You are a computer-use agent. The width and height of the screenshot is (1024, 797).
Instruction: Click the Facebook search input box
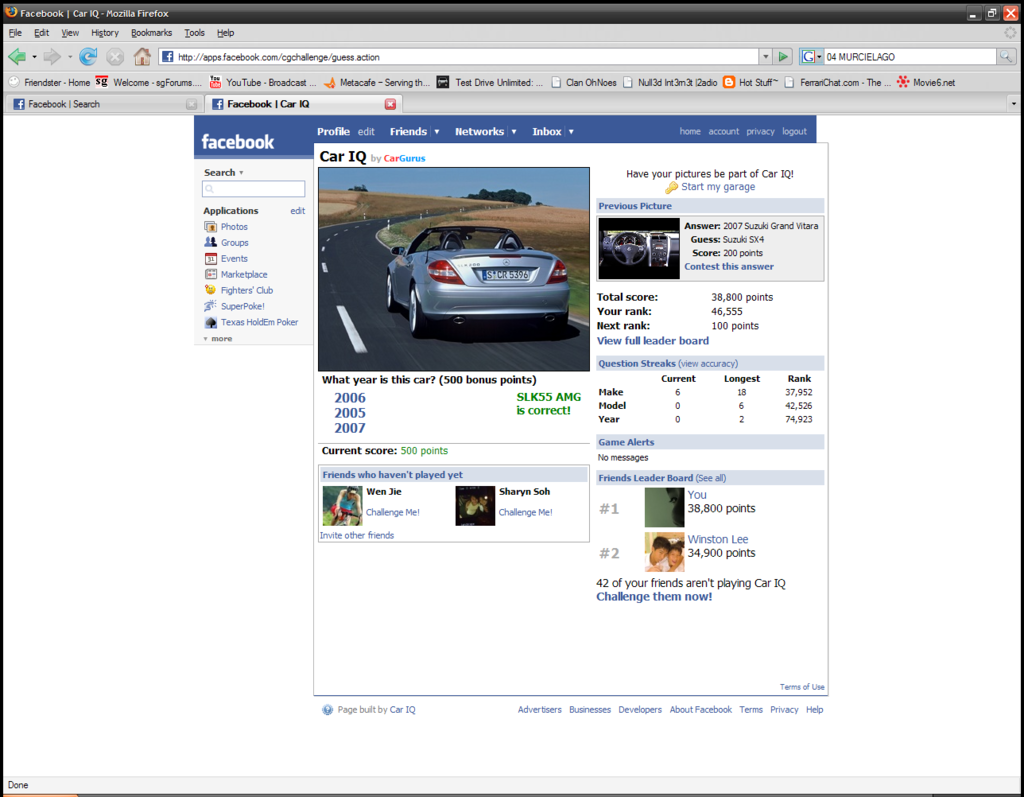click(x=254, y=189)
